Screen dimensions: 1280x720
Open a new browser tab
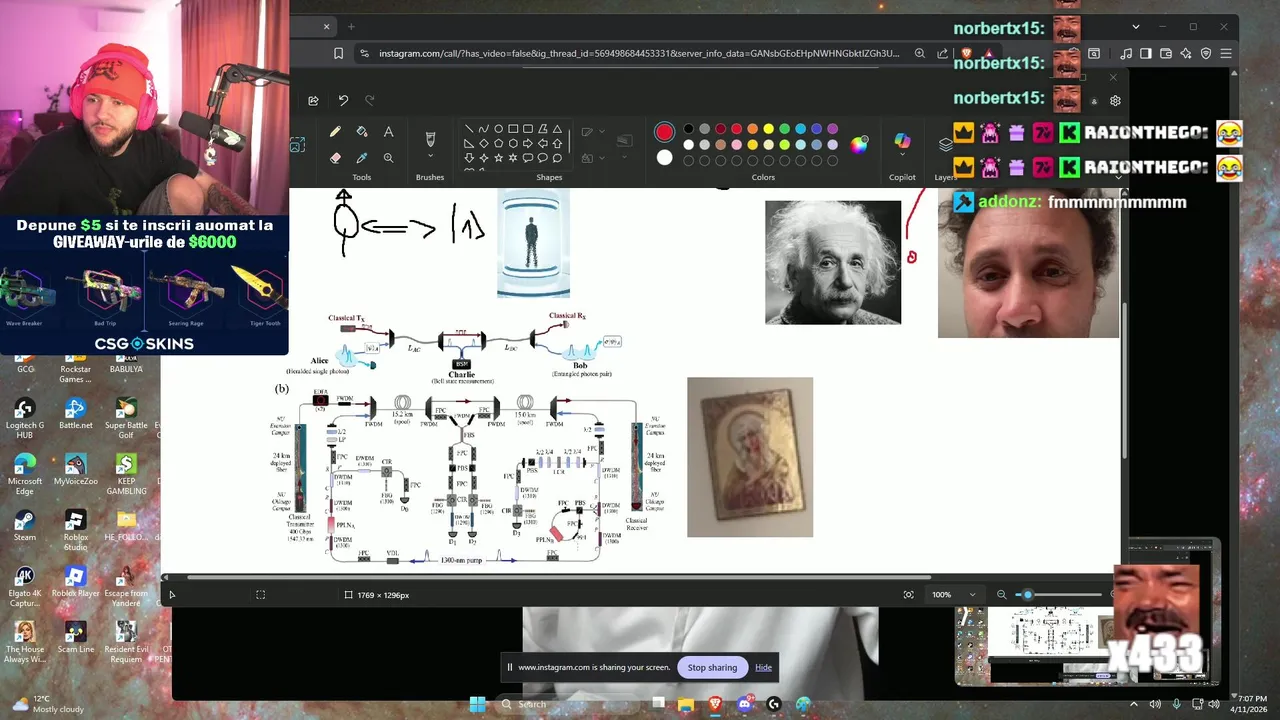(351, 27)
